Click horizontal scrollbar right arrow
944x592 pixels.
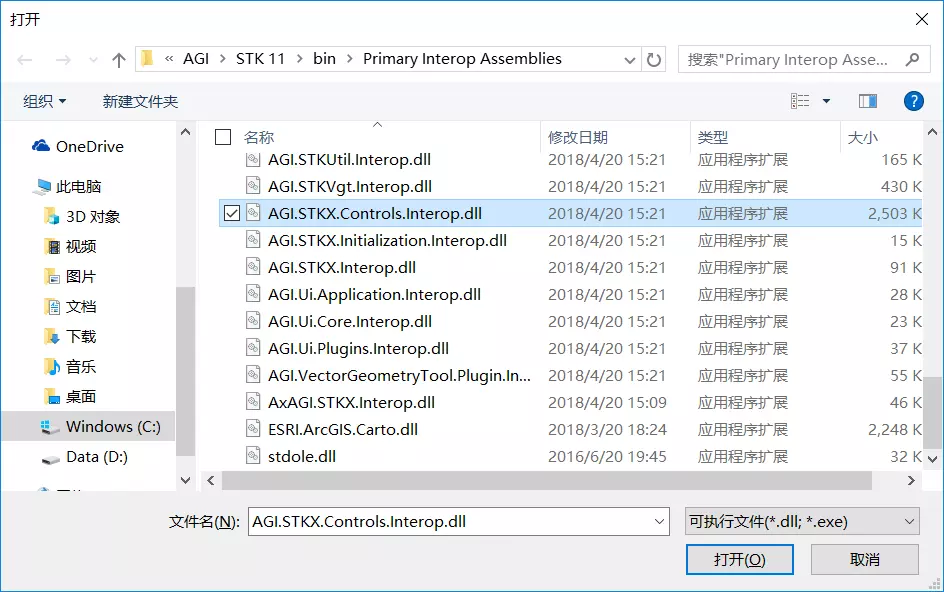(911, 480)
